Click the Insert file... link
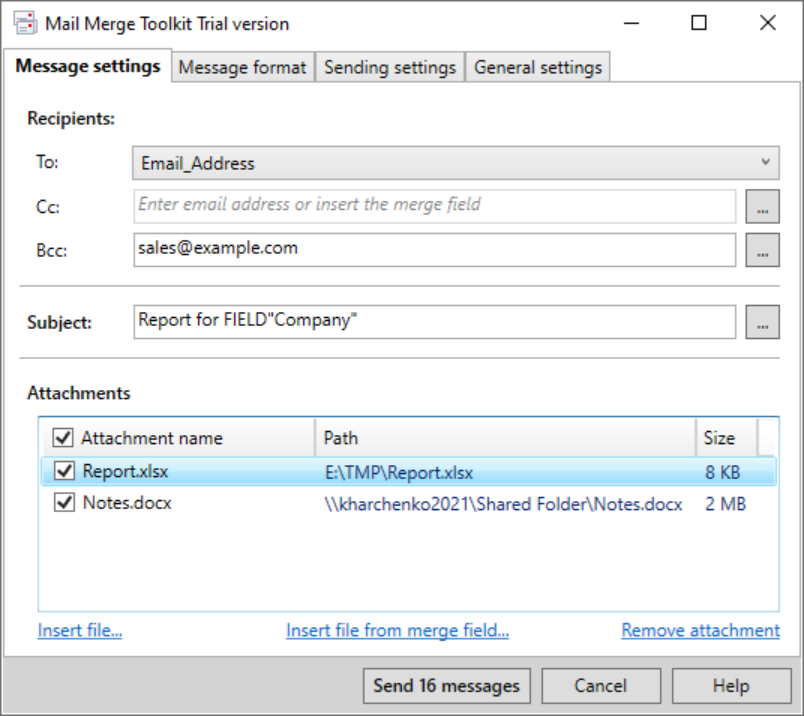Viewport: 804px width, 716px height. (80, 631)
